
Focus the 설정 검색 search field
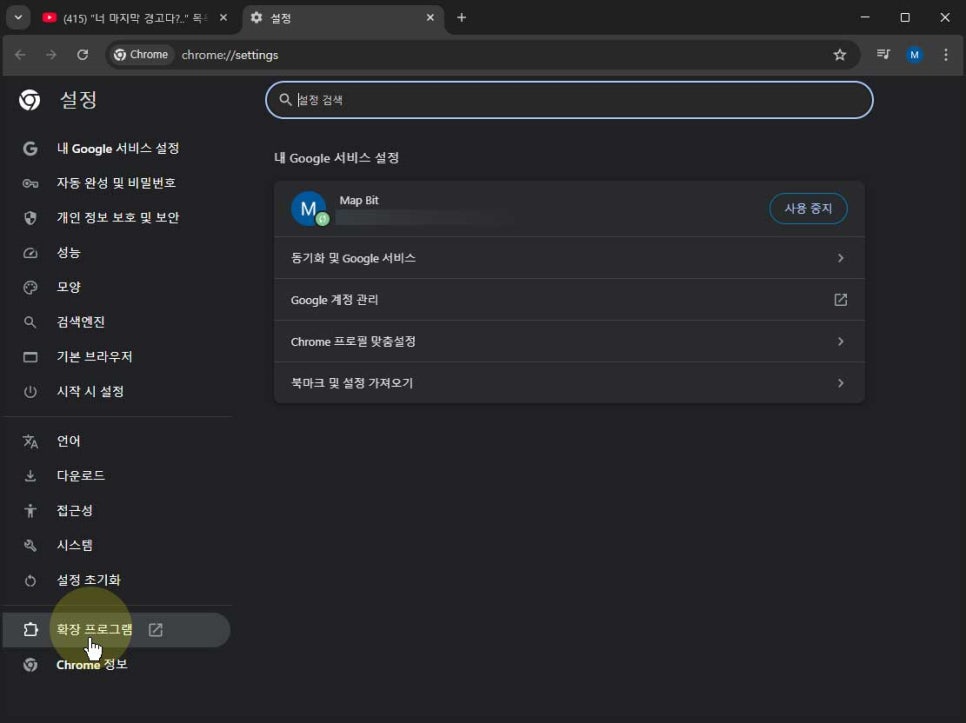[x=569, y=100]
